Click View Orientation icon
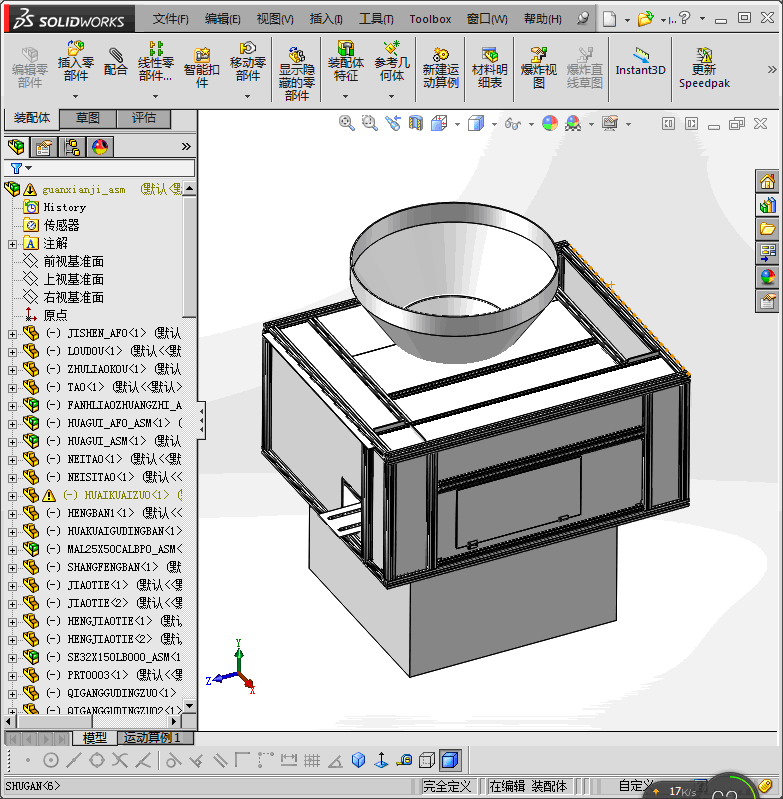783x799 pixels. [x=439, y=123]
